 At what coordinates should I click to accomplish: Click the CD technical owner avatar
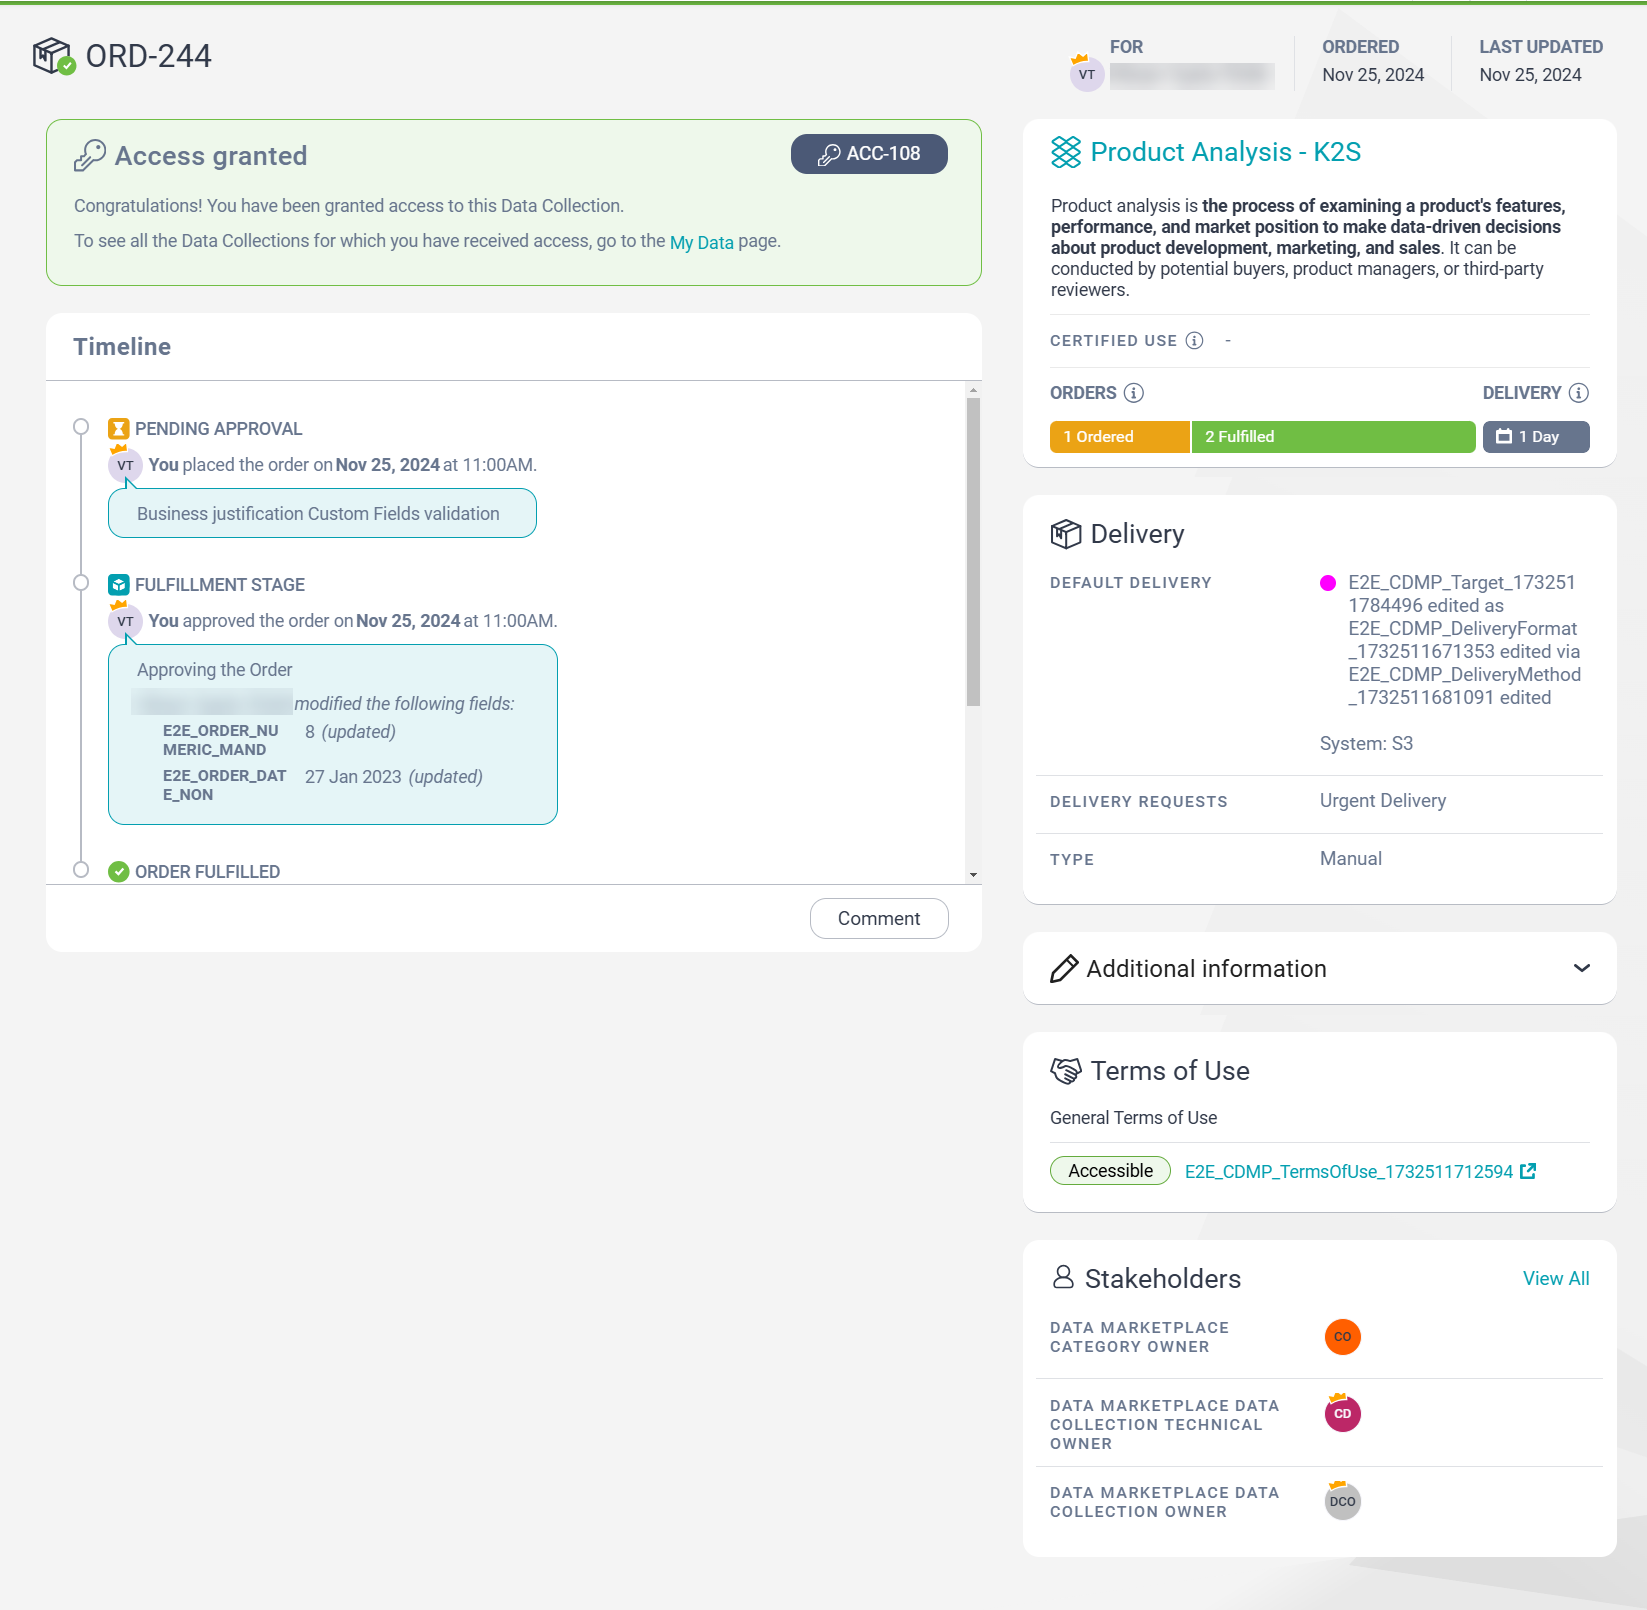coord(1343,1413)
